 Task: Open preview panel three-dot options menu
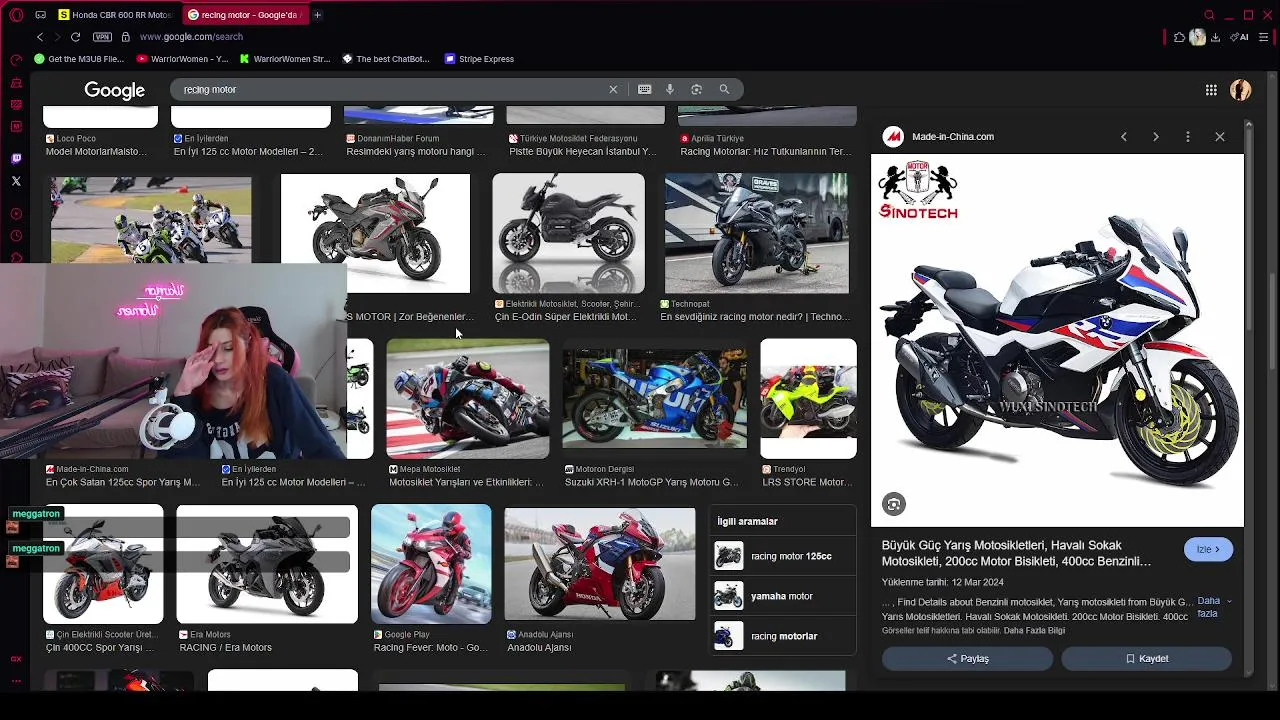[x=1188, y=137]
